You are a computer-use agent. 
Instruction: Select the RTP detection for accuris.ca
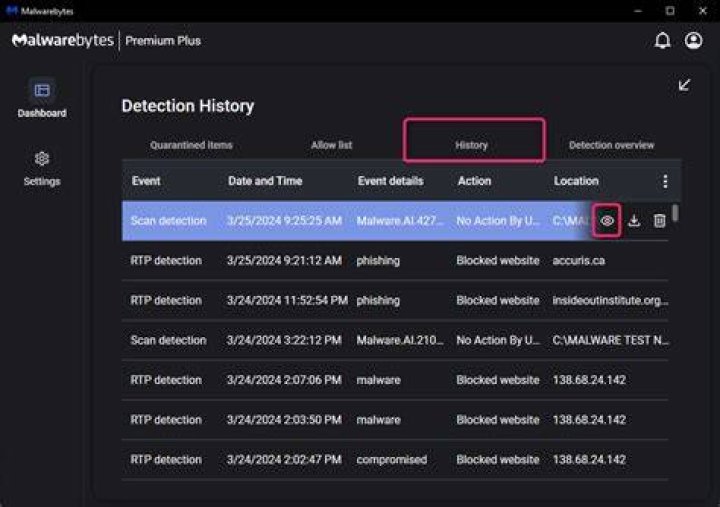pos(394,261)
